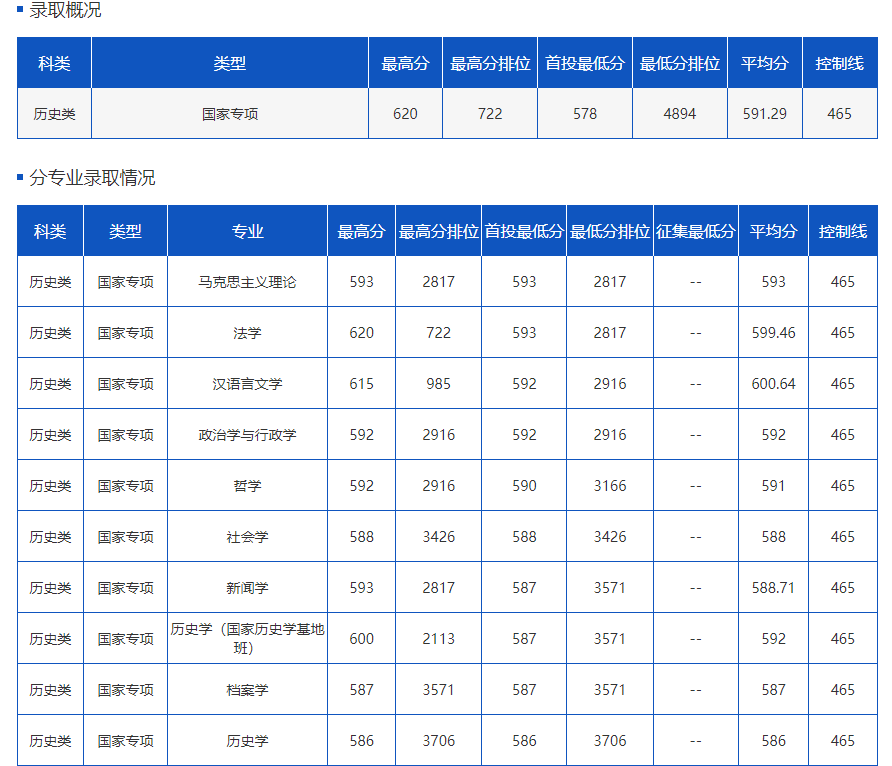
Task: Click rank 985 in 汉语言文学 row
Action: pyautogui.click(x=438, y=384)
